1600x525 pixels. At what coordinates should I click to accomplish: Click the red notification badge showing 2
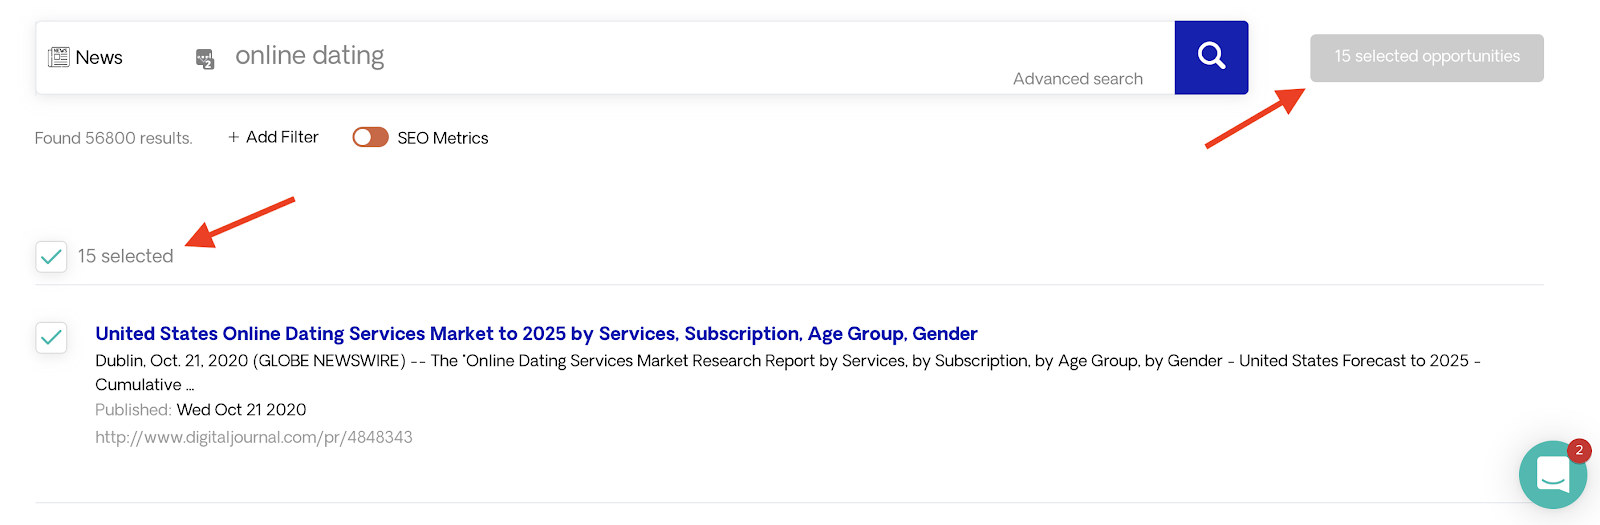(x=1579, y=450)
